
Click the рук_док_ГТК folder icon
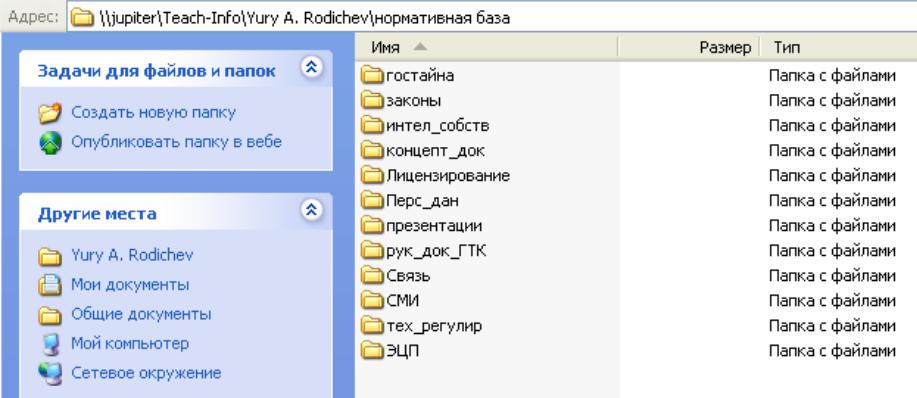(371, 251)
